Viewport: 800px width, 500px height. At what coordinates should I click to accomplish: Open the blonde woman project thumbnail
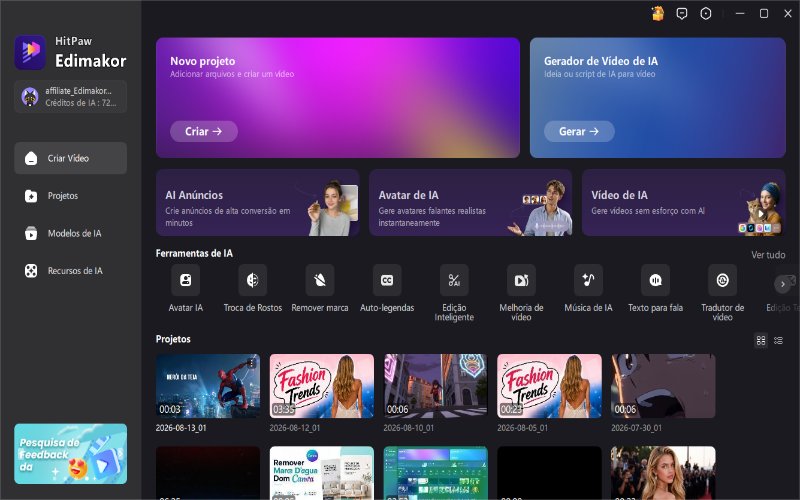(x=663, y=473)
